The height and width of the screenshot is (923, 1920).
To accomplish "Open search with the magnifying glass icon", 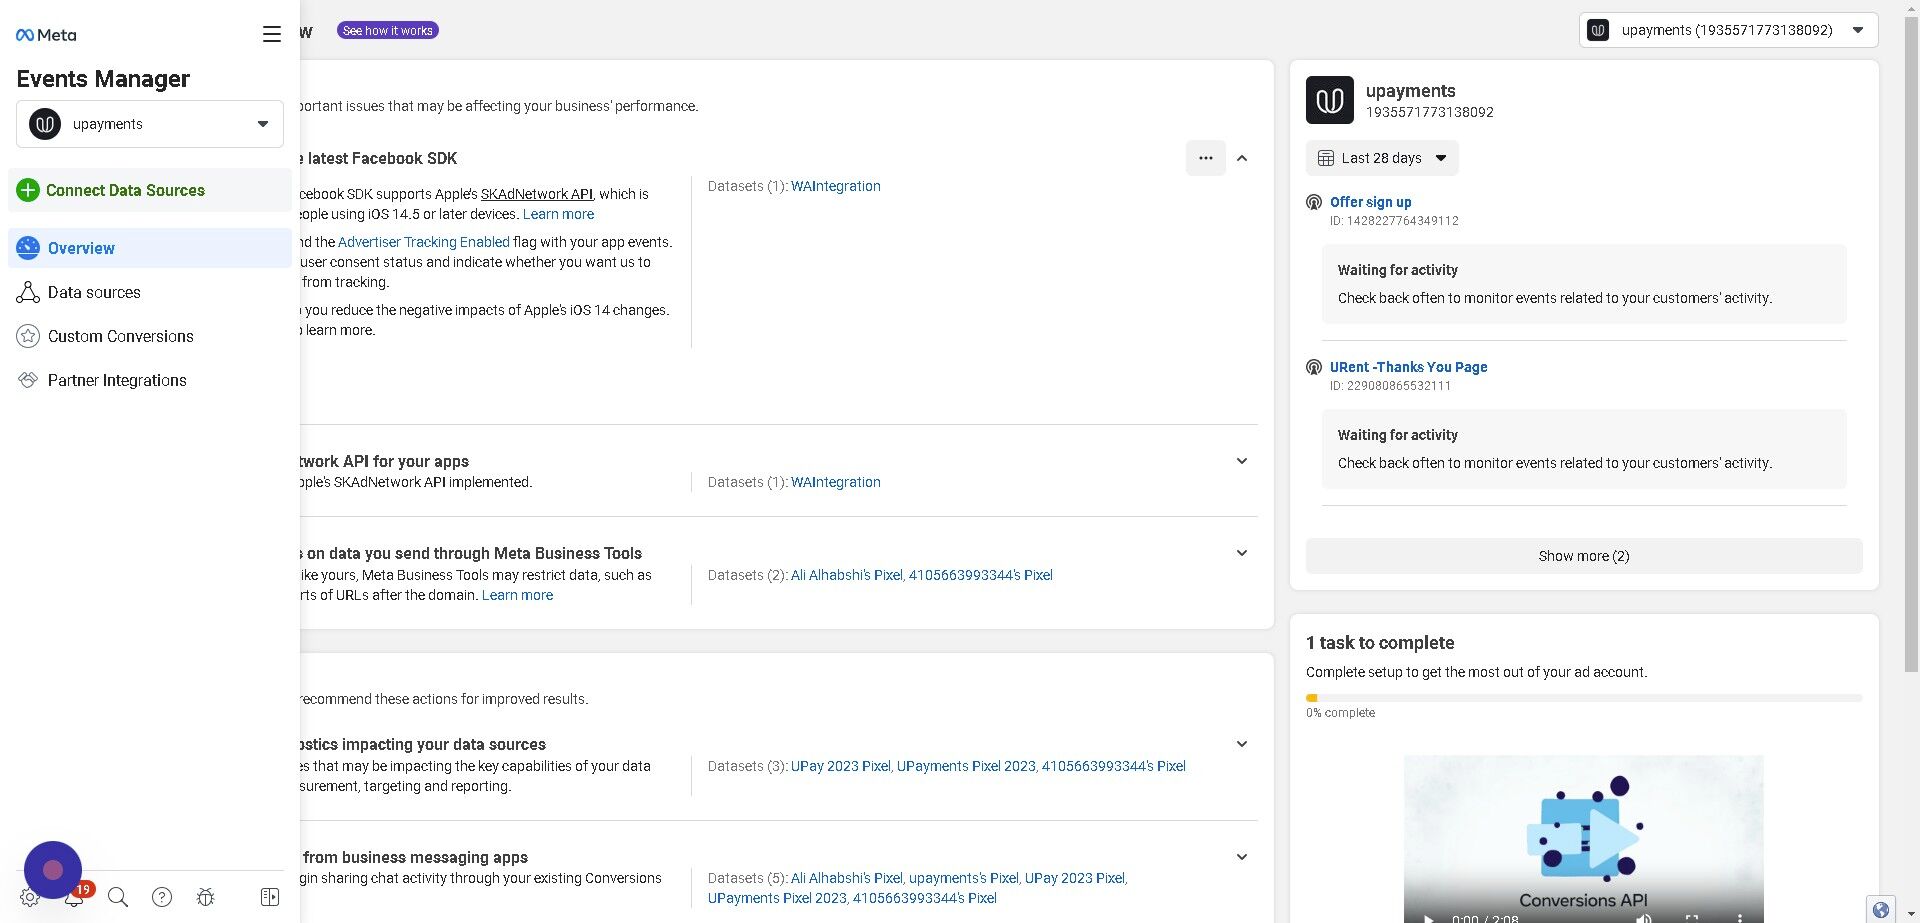I will tap(118, 897).
